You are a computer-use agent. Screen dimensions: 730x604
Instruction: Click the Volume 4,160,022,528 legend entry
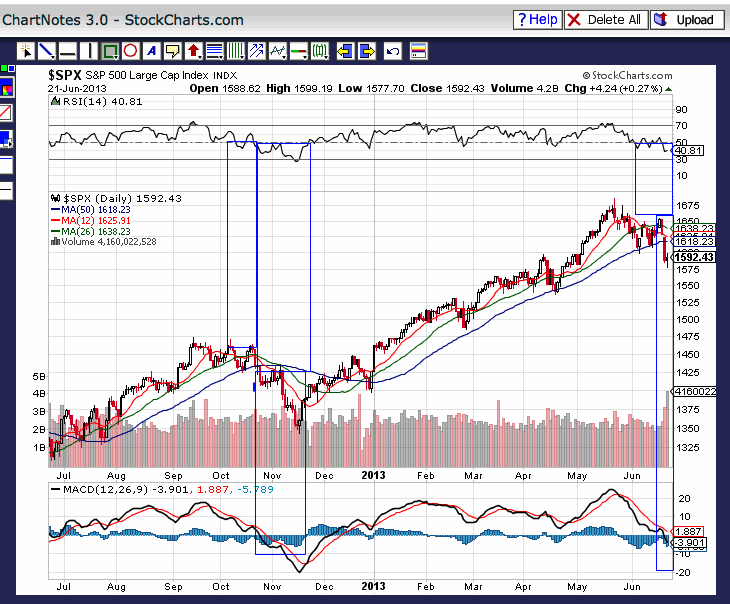pyautogui.click(x=109, y=242)
